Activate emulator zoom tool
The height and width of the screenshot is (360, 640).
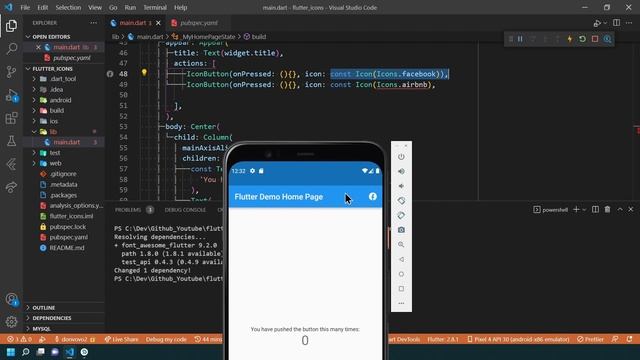point(401,245)
